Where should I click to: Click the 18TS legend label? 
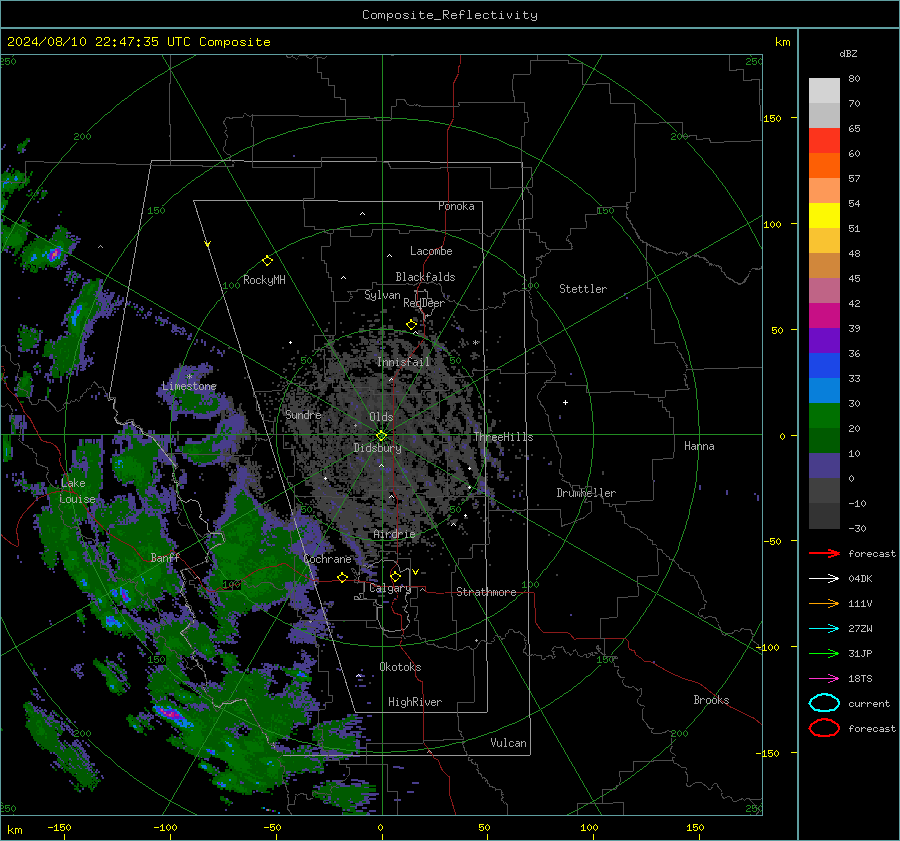(860, 679)
